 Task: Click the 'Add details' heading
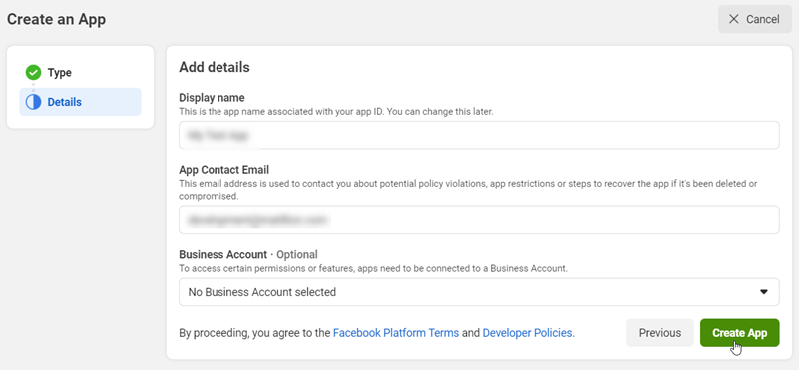click(214, 67)
